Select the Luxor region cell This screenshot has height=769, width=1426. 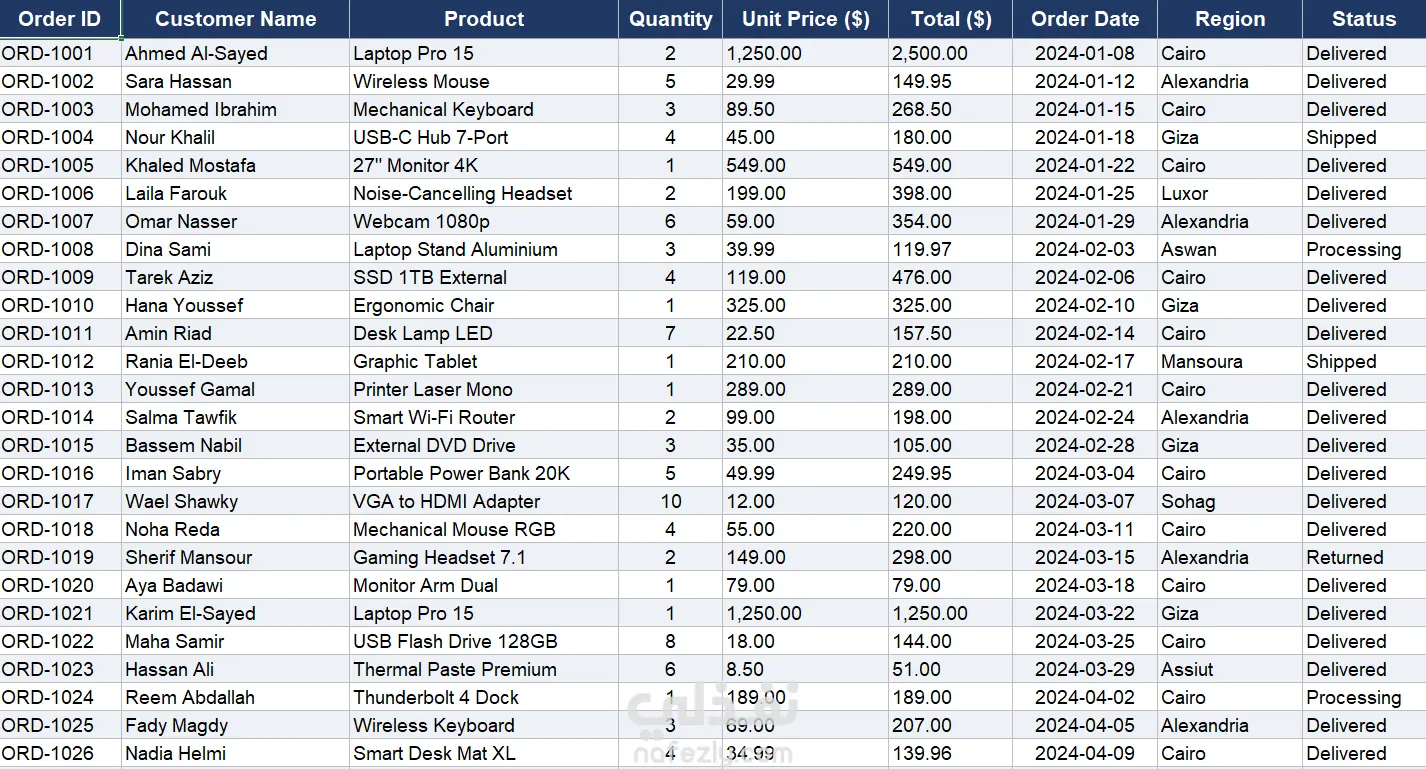(1230, 193)
